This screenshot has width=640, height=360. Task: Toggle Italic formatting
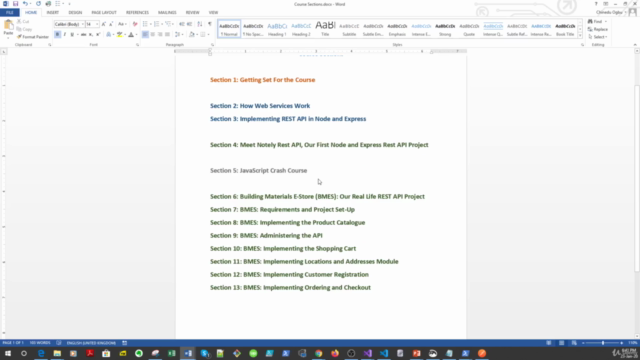64,35
